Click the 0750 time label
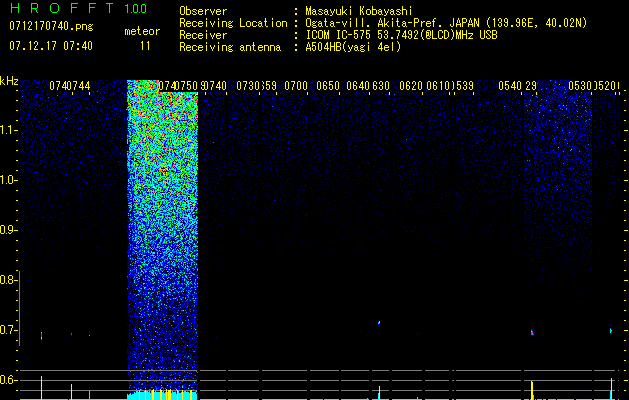 (x=187, y=86)
